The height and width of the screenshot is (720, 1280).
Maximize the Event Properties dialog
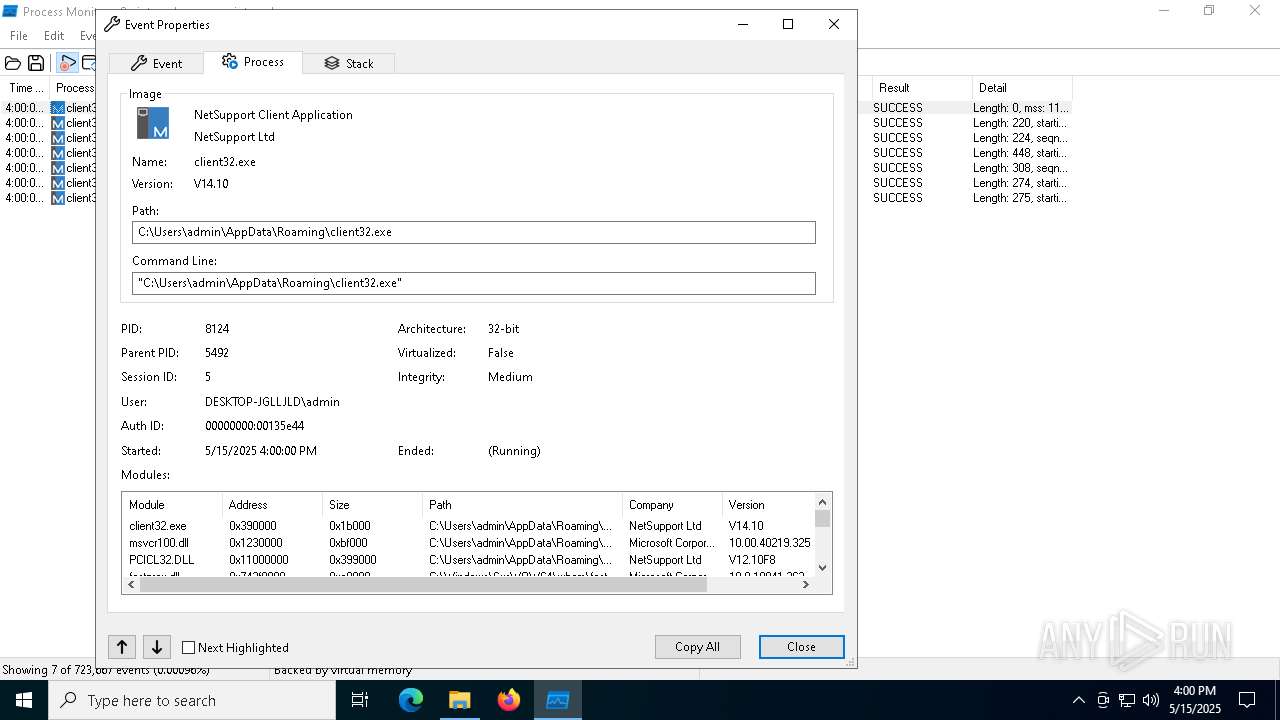(788, 24)
